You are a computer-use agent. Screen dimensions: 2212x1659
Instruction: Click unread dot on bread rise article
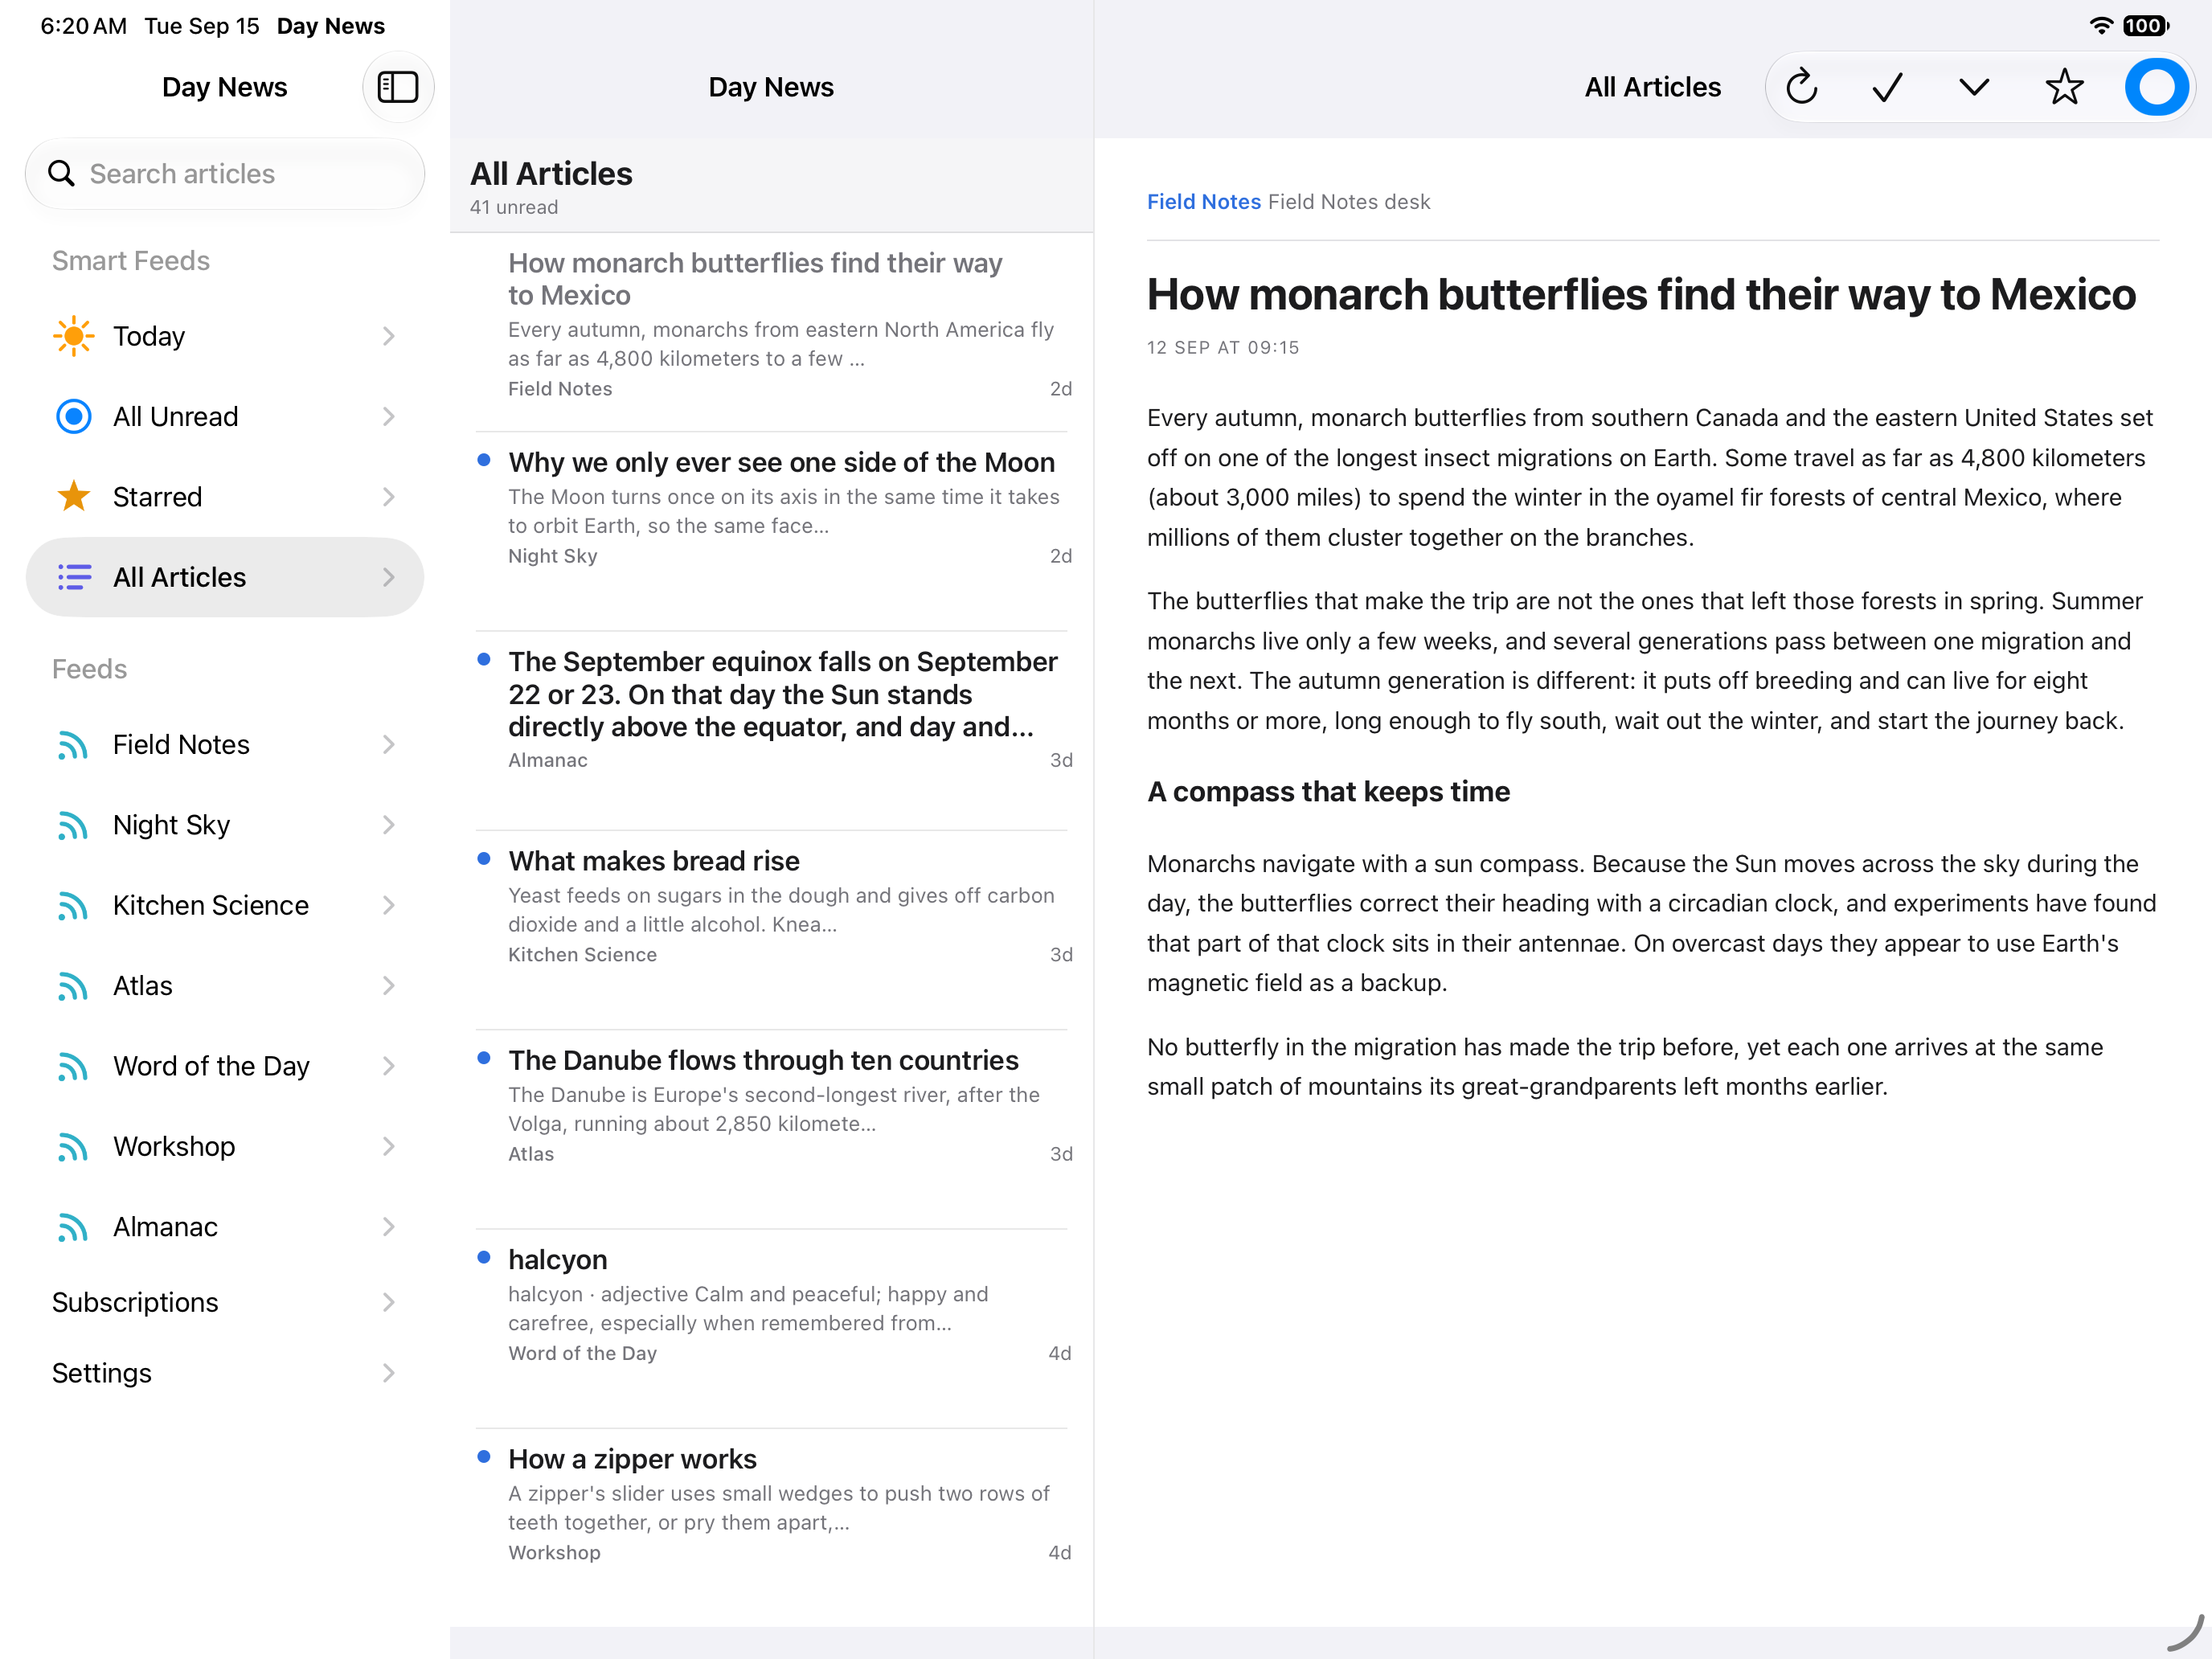[x=484, y=858]
